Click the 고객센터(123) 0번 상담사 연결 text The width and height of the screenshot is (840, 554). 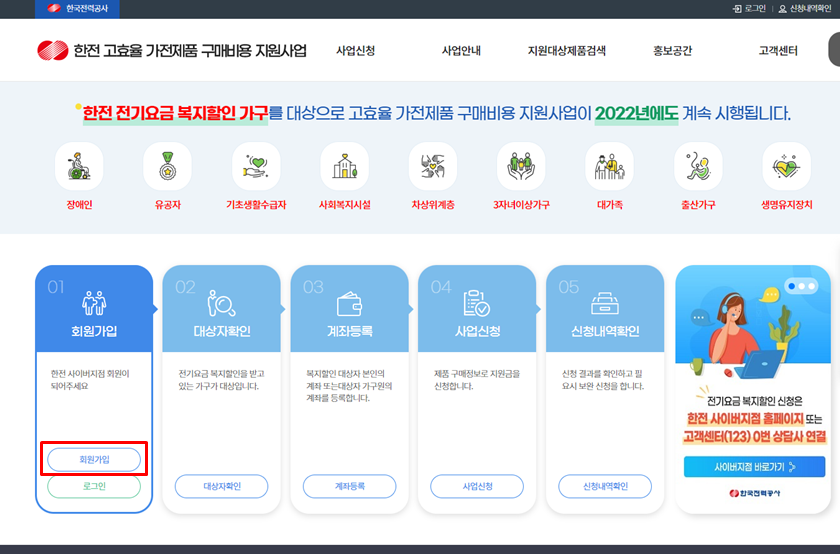(754, 437)
